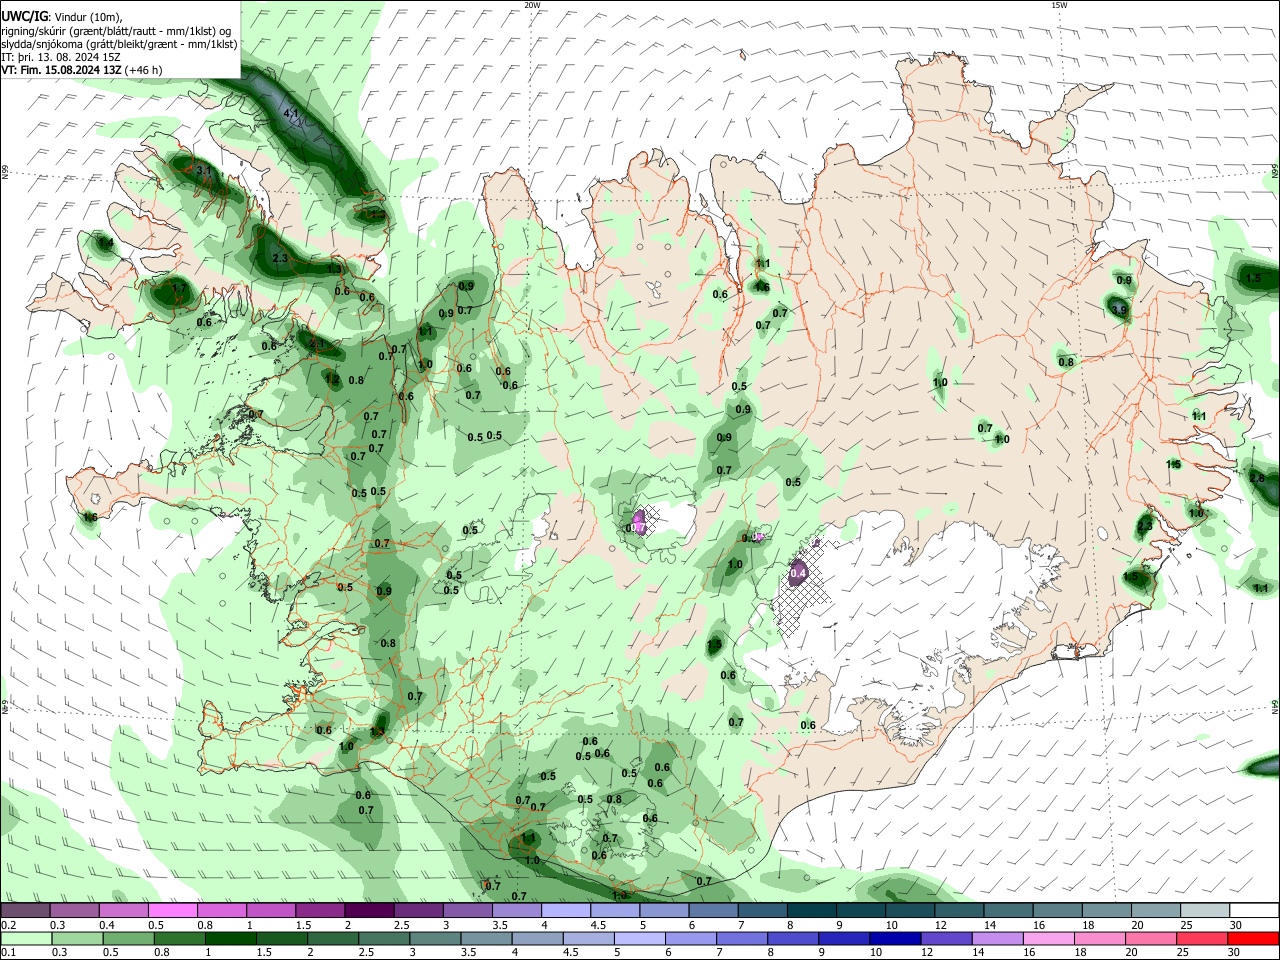Click the 'VT: Fim. 15.08.2024 13Z (+46 h)' line
Screen dimensions: 1280x960
pyautogui.click(x=82, y=70)
